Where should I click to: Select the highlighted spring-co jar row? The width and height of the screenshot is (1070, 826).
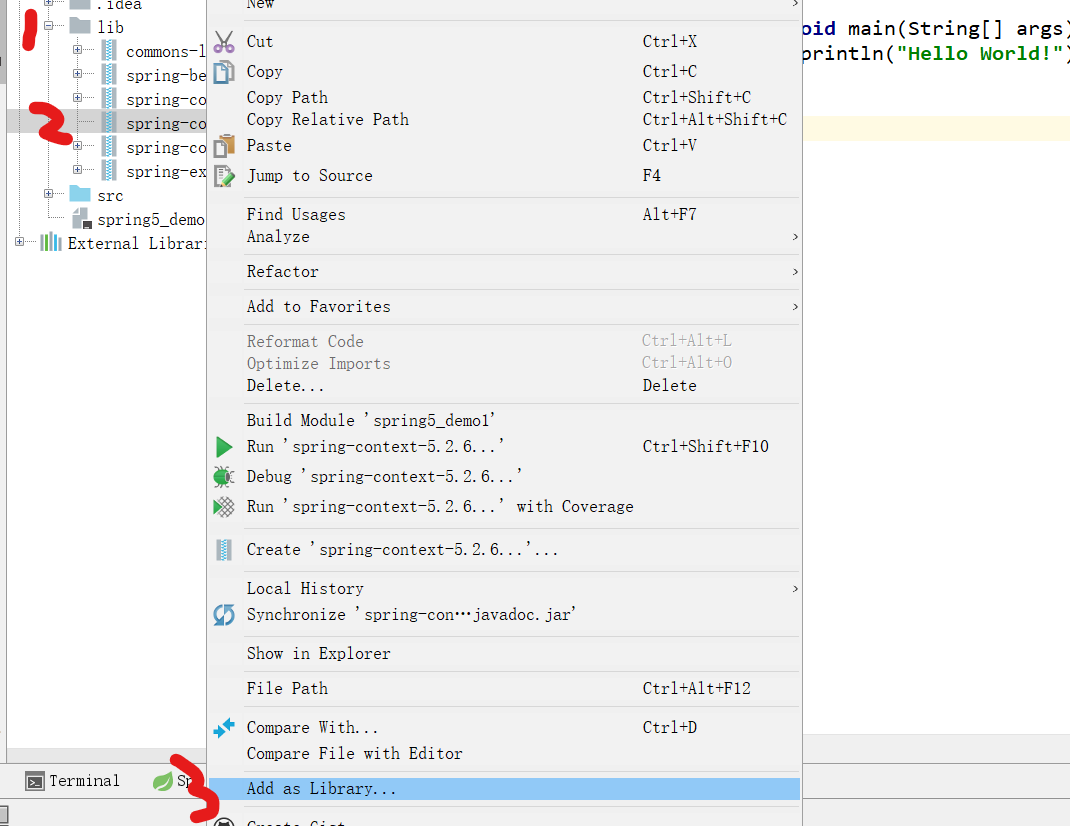pyautogui.click(x=106, y=122)
